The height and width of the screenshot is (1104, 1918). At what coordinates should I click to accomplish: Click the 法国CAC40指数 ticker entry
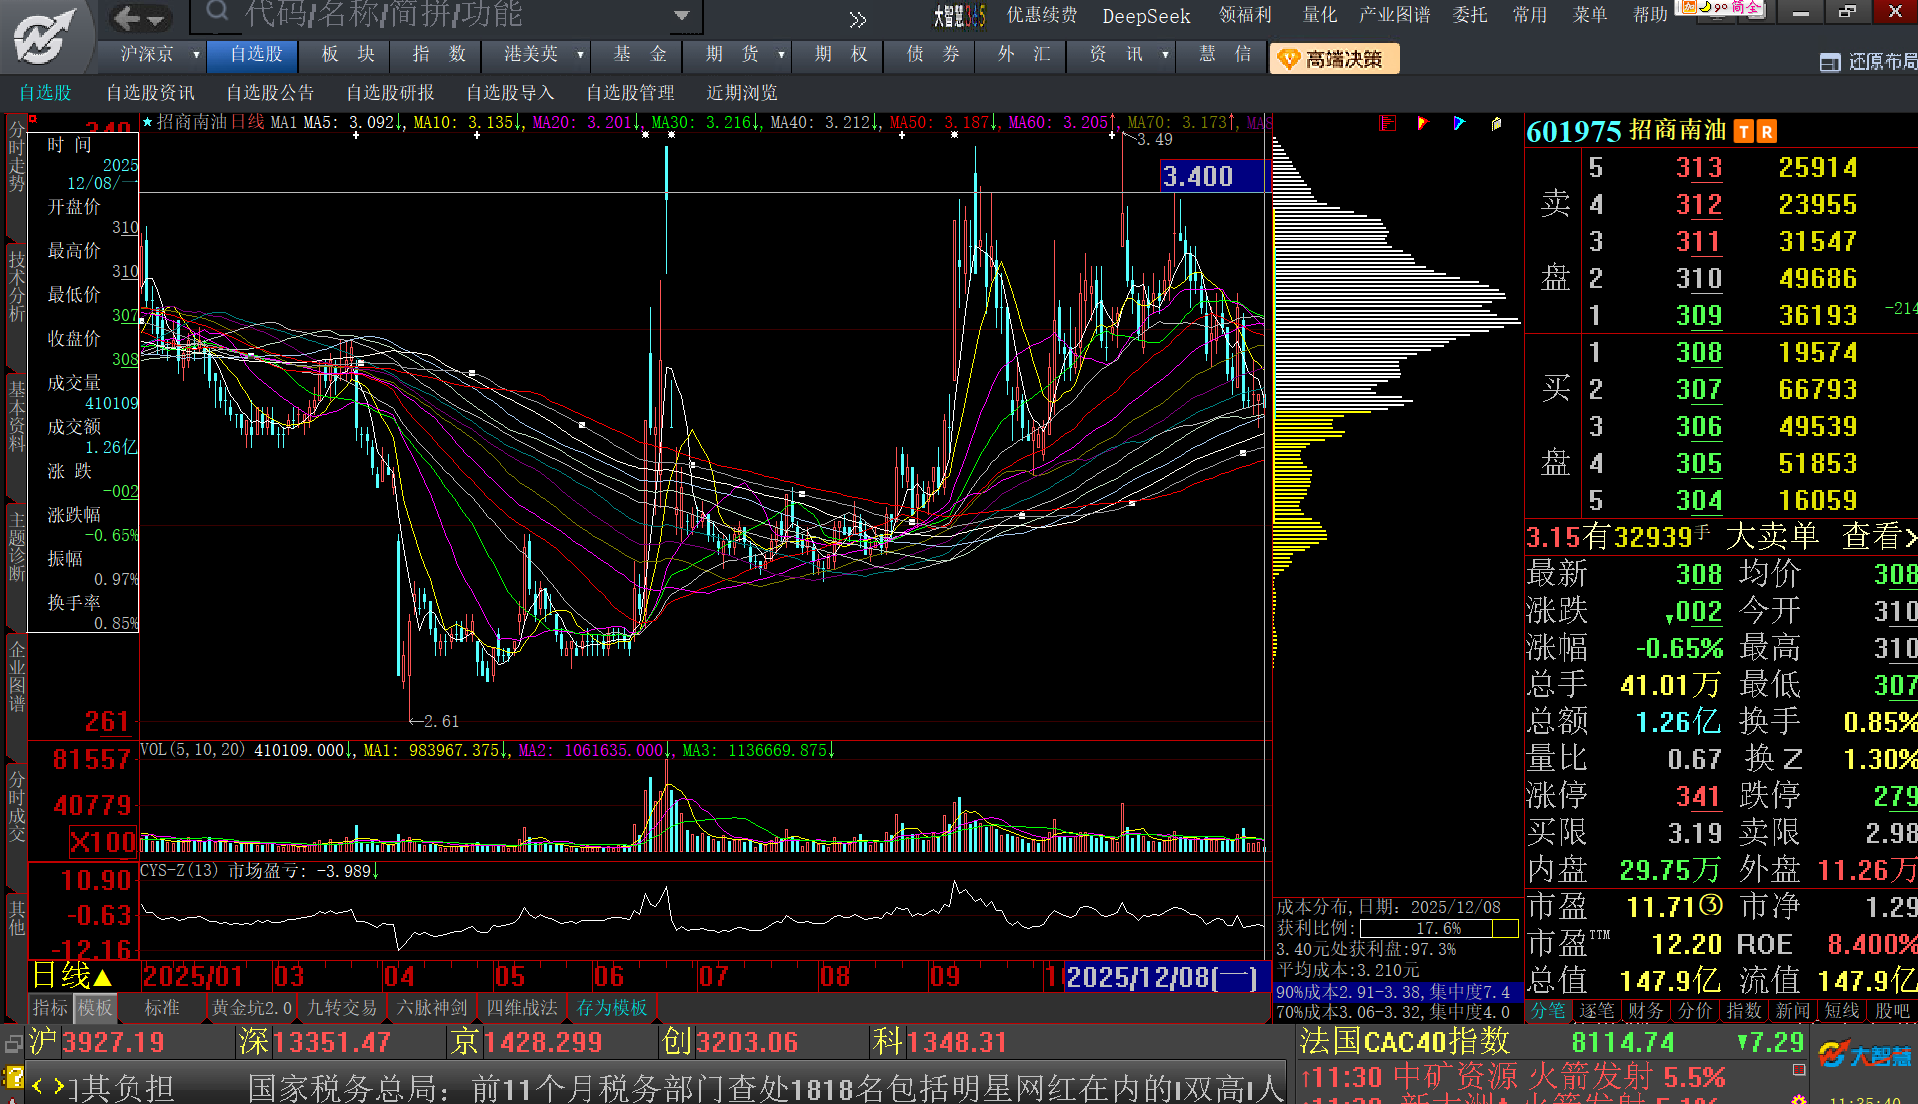click(1405, 1042)
